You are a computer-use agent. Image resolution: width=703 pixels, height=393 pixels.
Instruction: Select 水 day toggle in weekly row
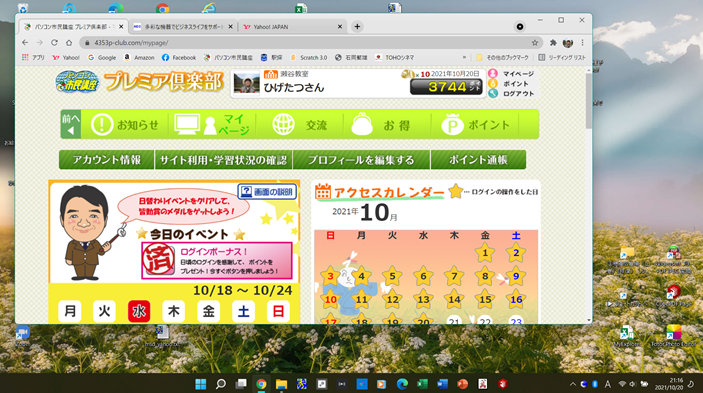point(139,311)
